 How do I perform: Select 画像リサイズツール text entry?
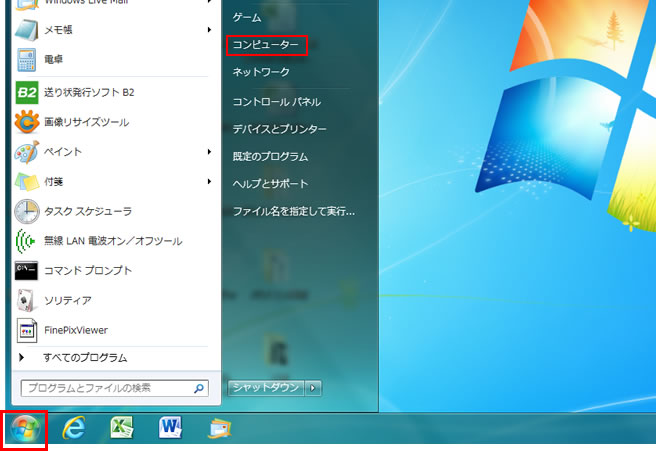click(87, 122)
